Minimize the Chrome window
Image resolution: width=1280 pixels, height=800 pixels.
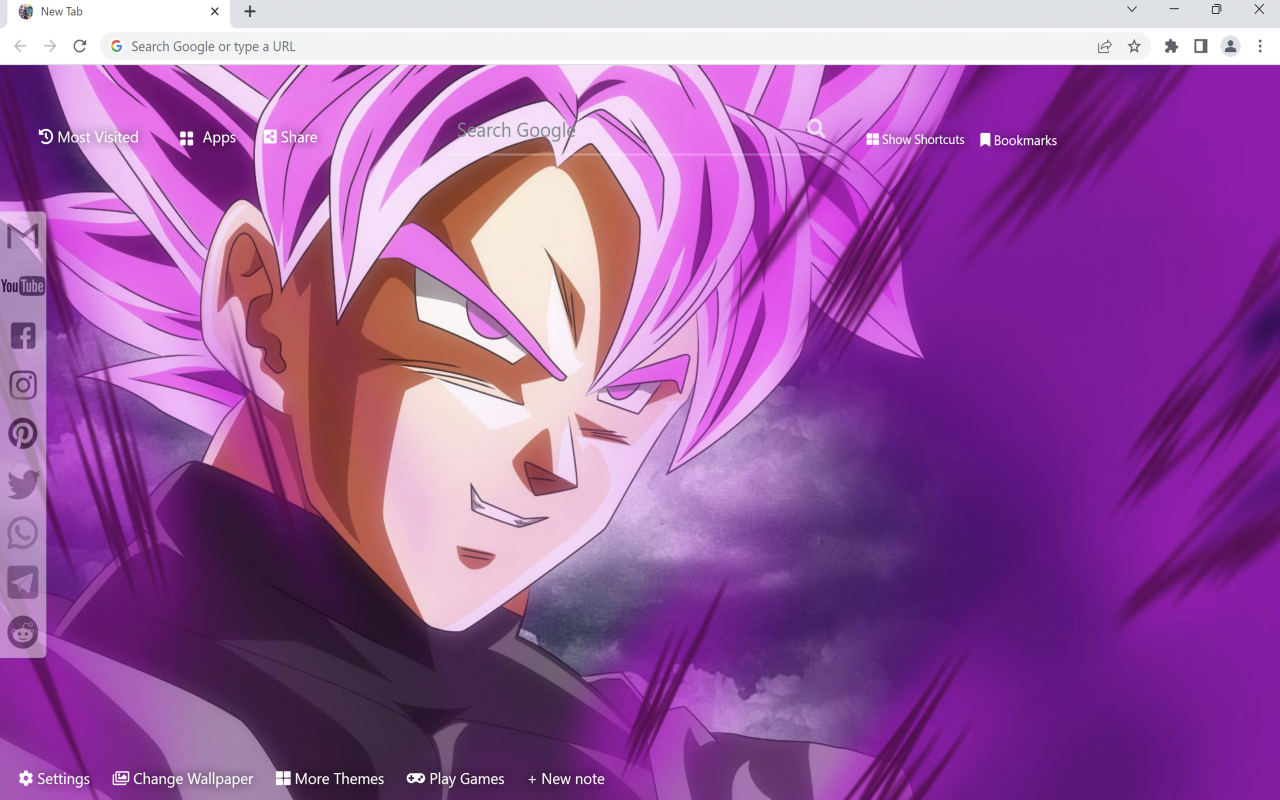[x=1174, y=10]
